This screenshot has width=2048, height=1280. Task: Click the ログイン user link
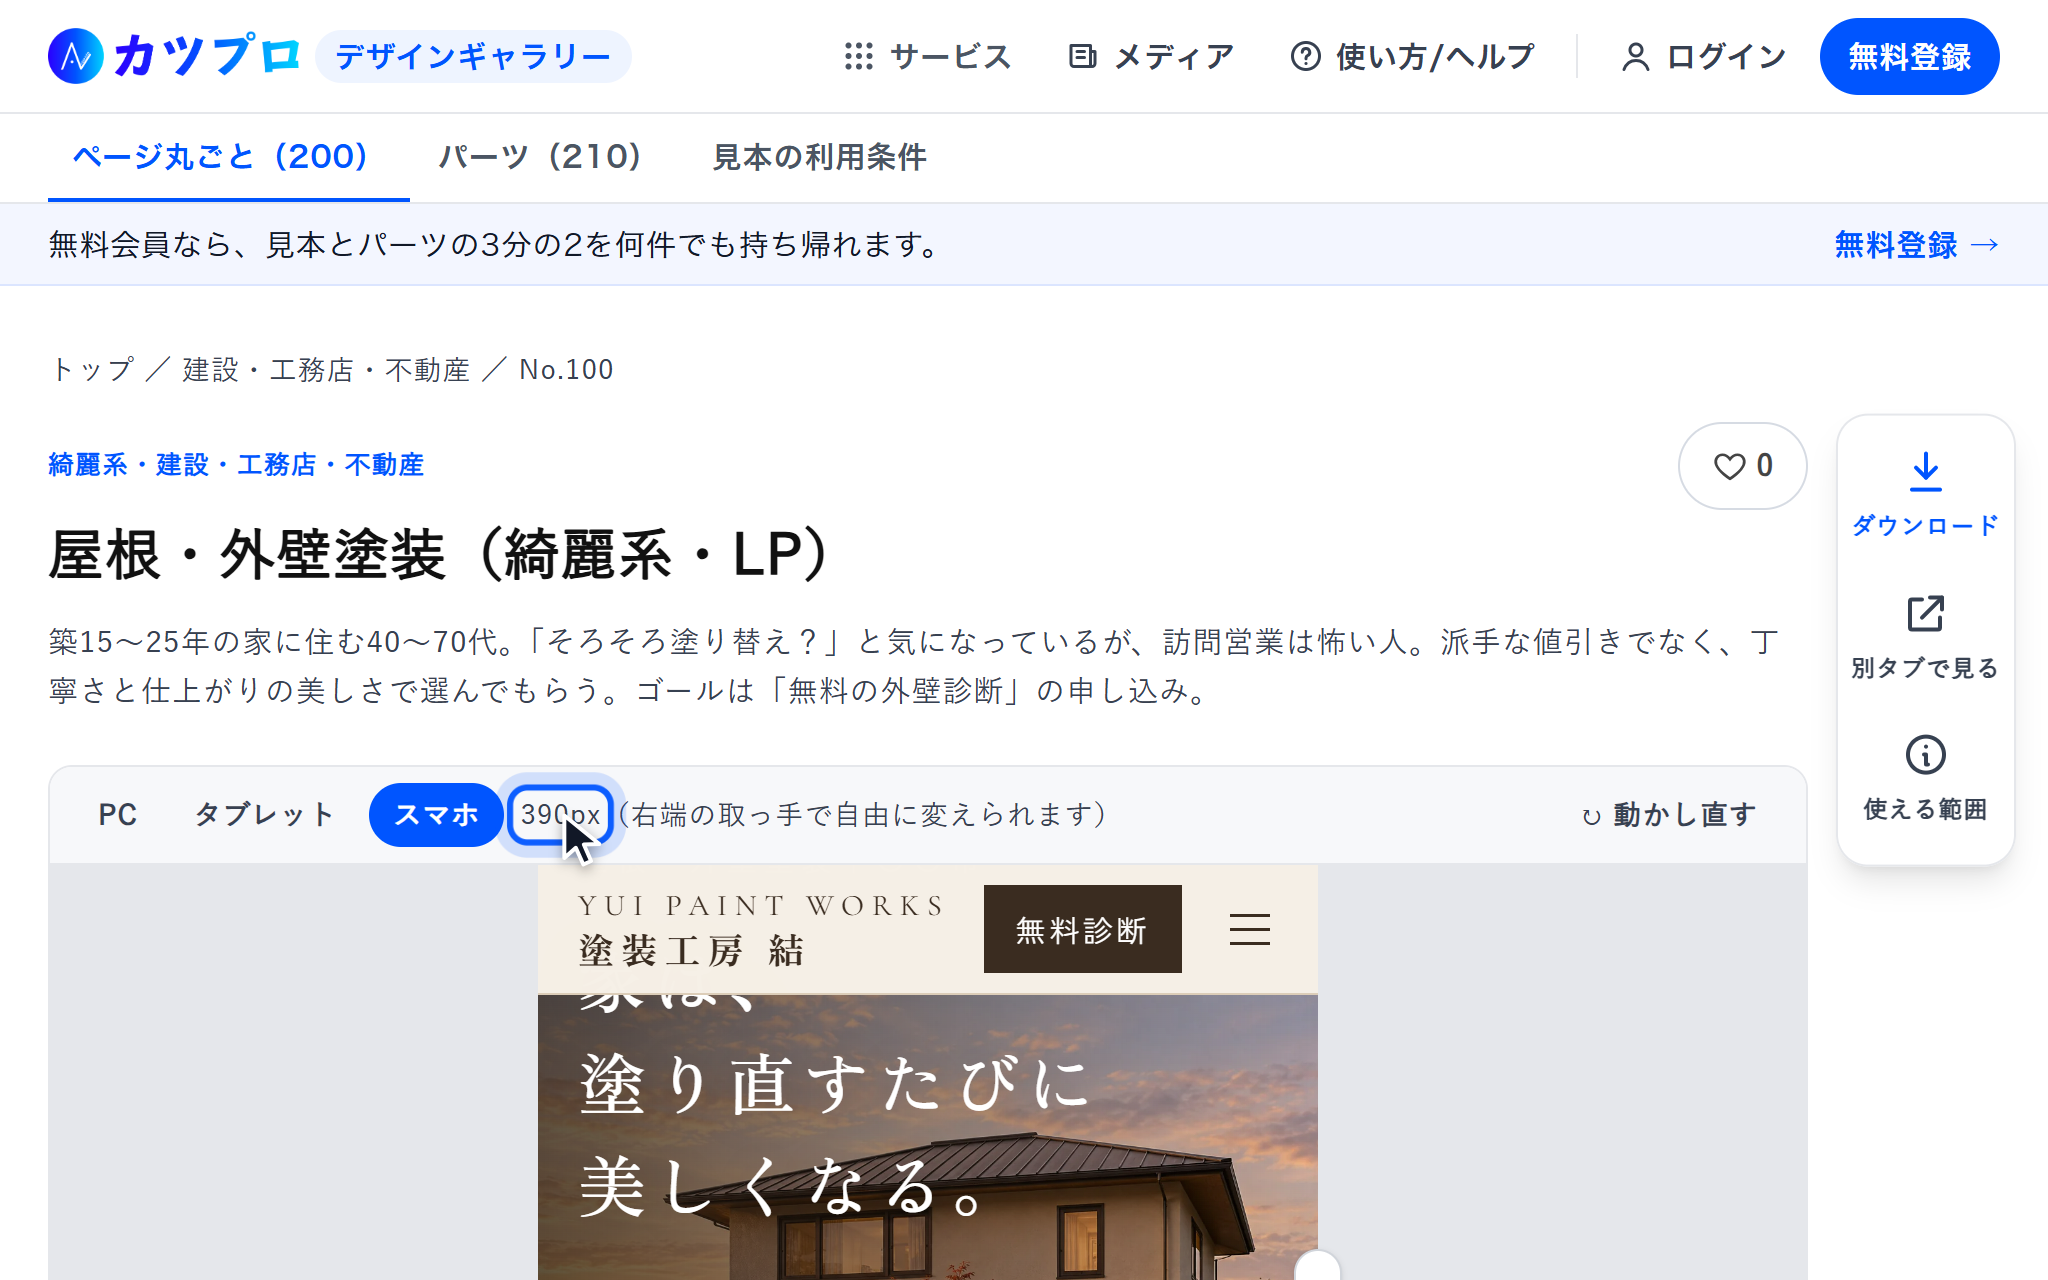point(1703,56)
